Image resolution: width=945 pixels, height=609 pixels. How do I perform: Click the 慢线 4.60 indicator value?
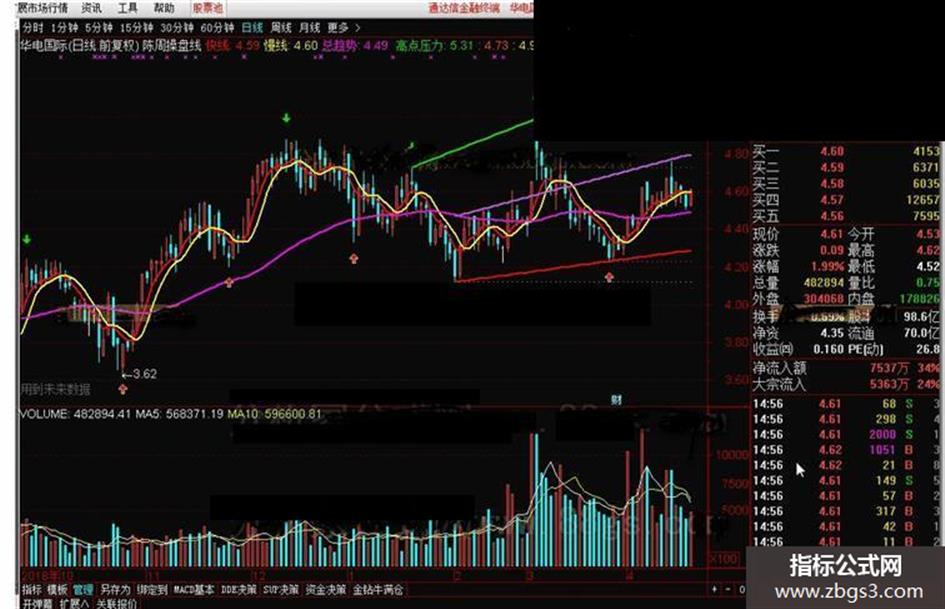tap(290, 45)
